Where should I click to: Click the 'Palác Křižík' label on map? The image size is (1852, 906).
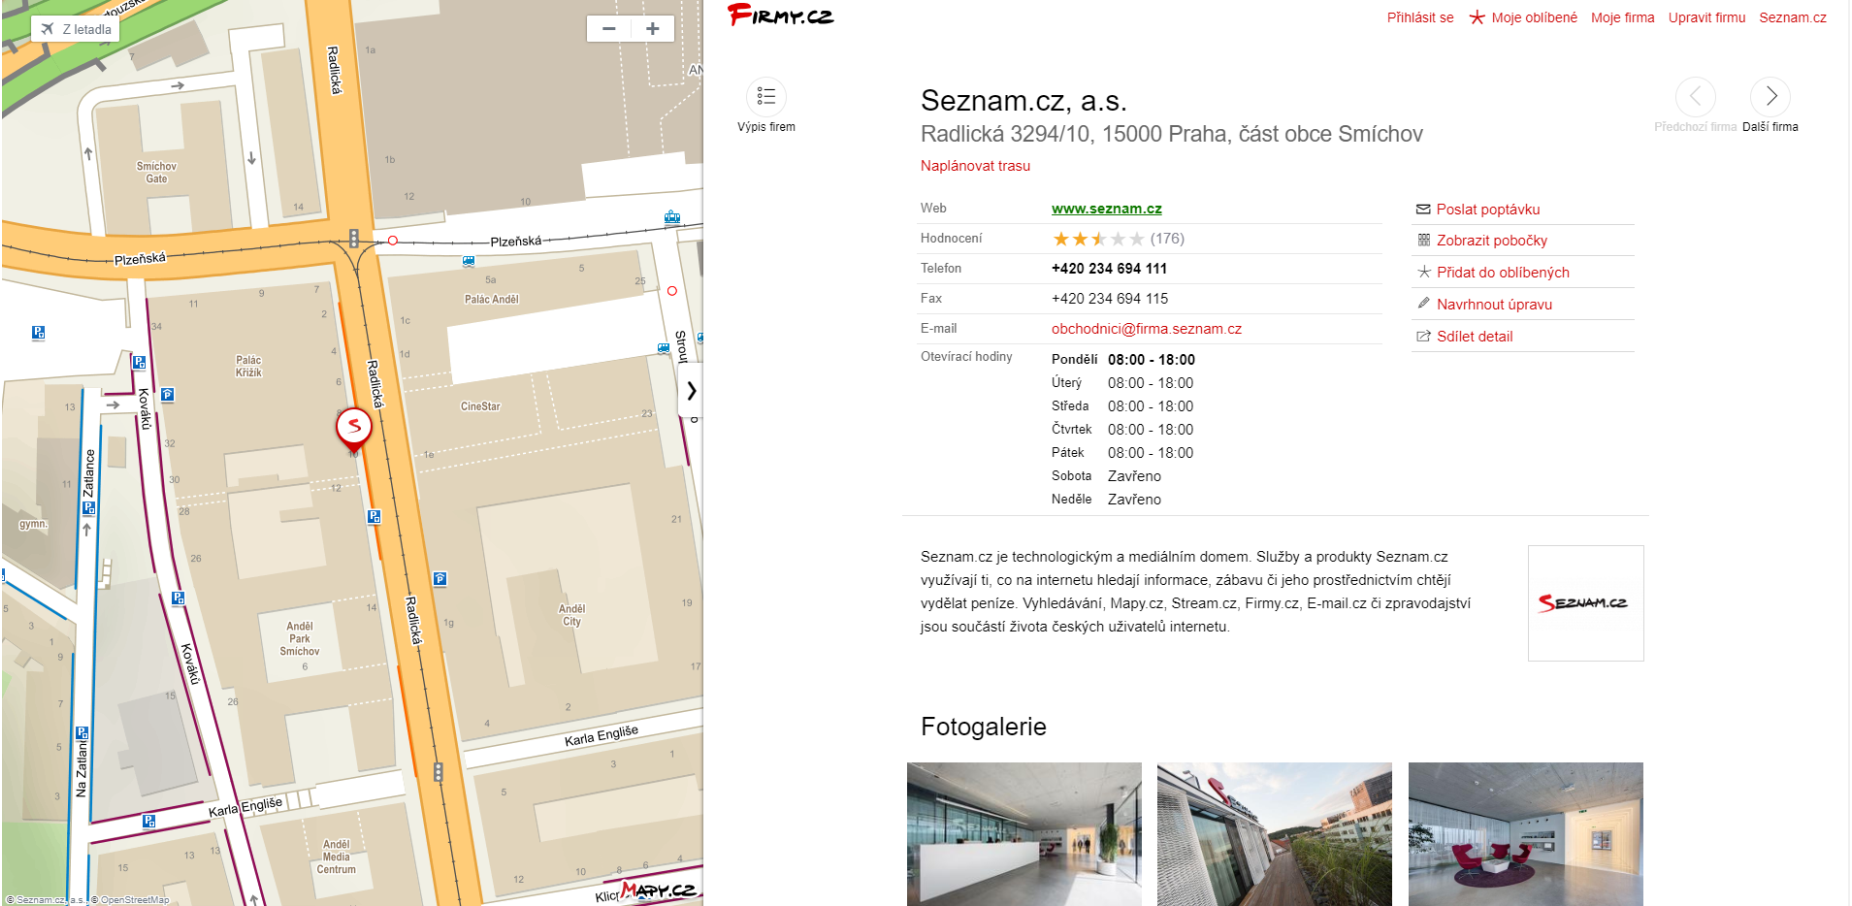click(x=248, y=366)
